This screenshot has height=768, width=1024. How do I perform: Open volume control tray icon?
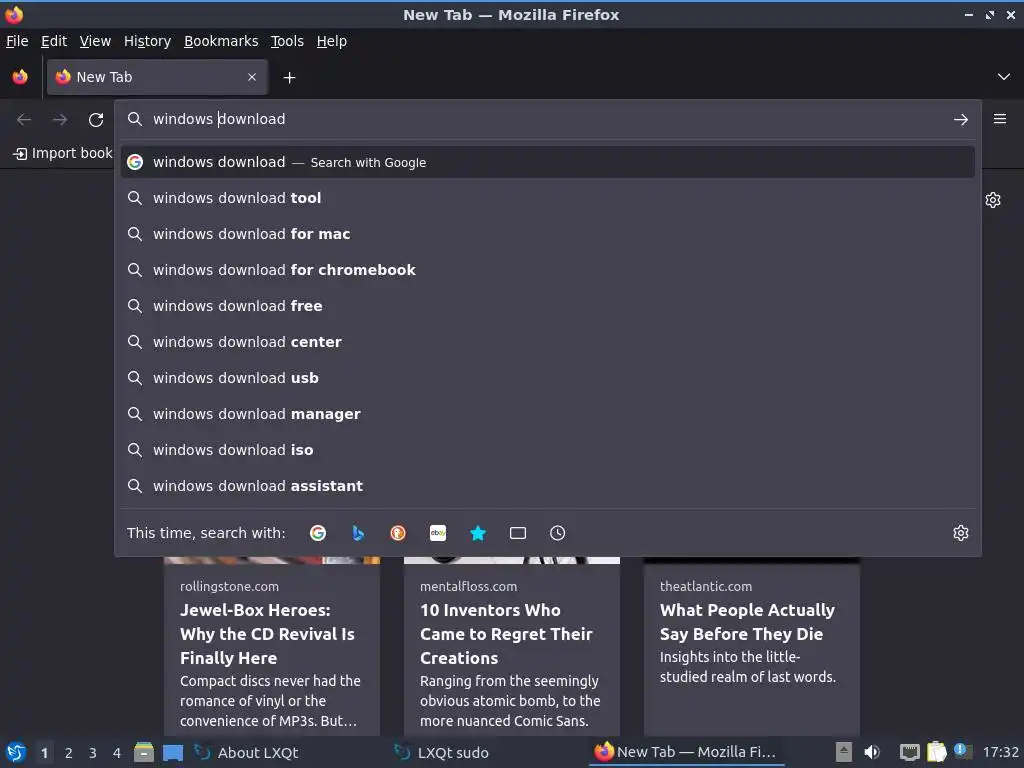point(872,752)
